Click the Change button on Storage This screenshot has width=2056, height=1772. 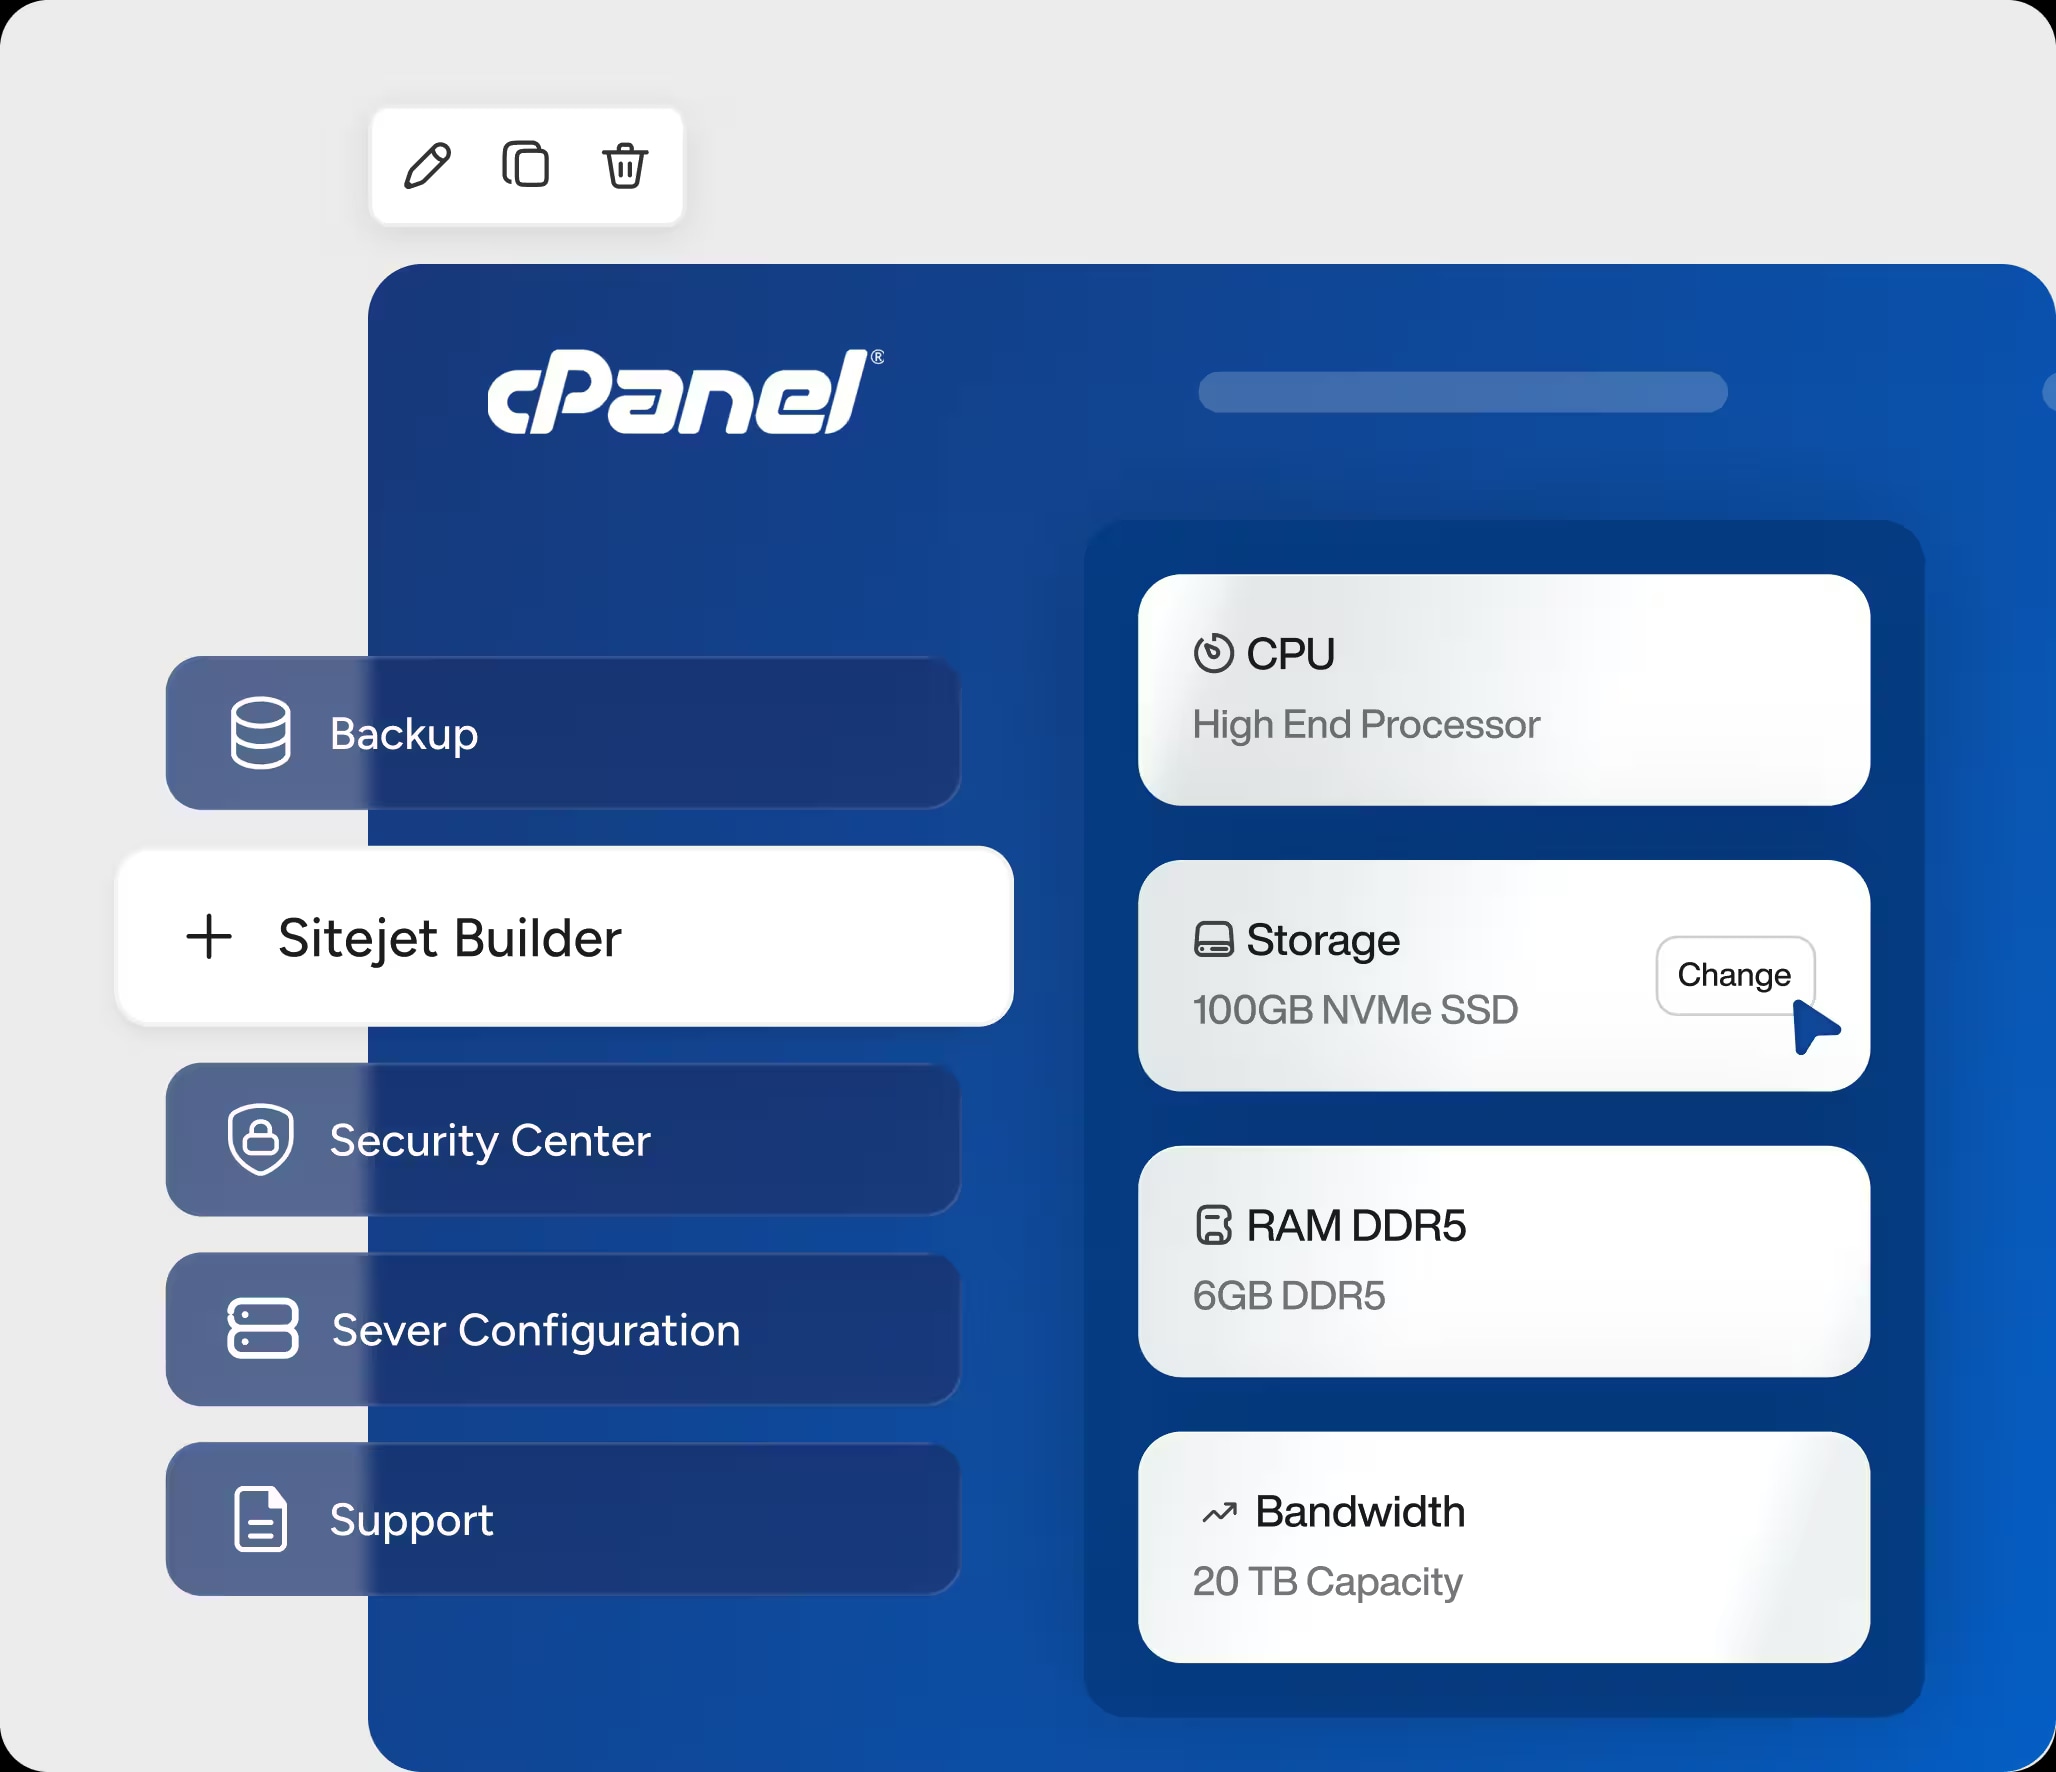coord(1735,975)
